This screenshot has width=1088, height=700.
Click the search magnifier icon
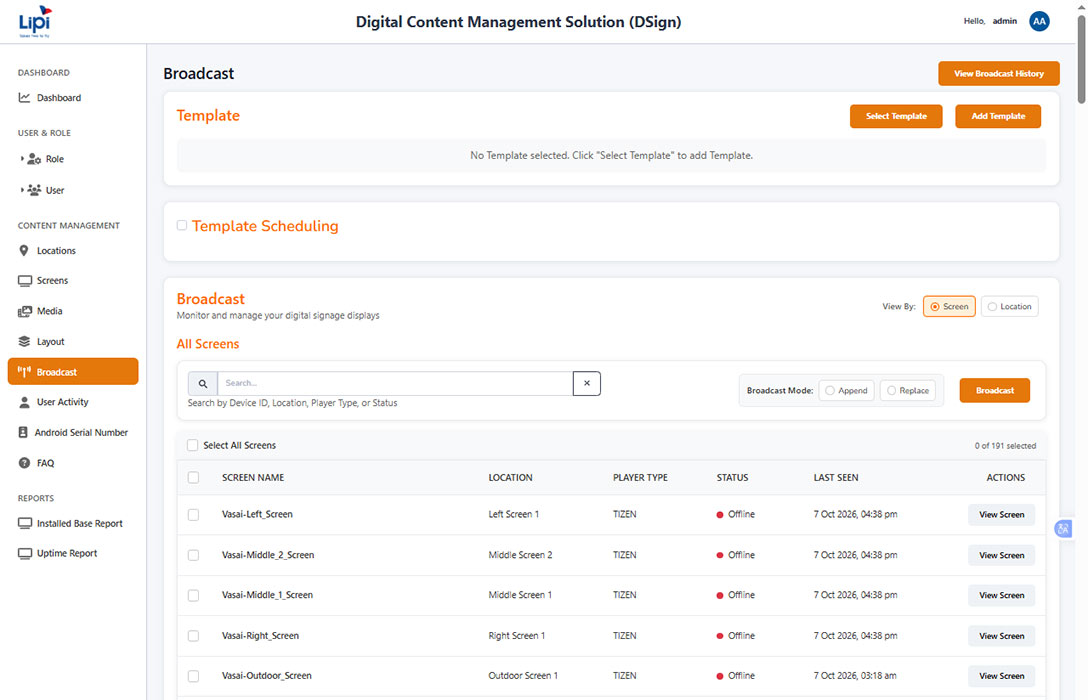click(x=203, y=384)
